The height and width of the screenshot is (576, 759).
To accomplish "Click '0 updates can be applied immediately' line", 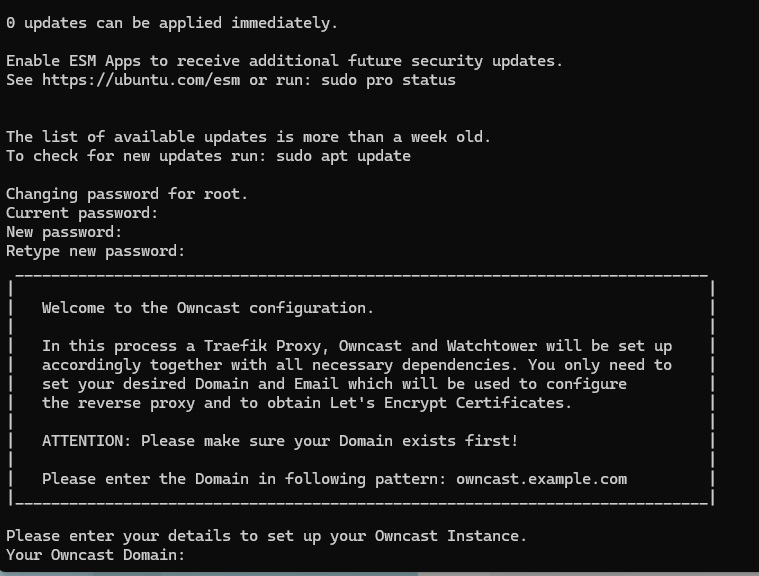I will tap(172, 23).
